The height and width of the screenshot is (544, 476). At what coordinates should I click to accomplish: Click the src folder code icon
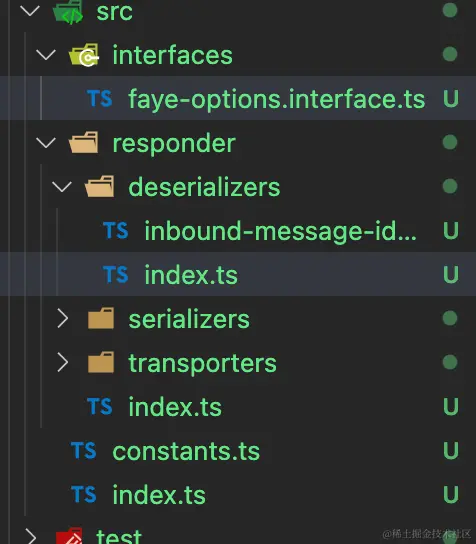tap(68, 12)
